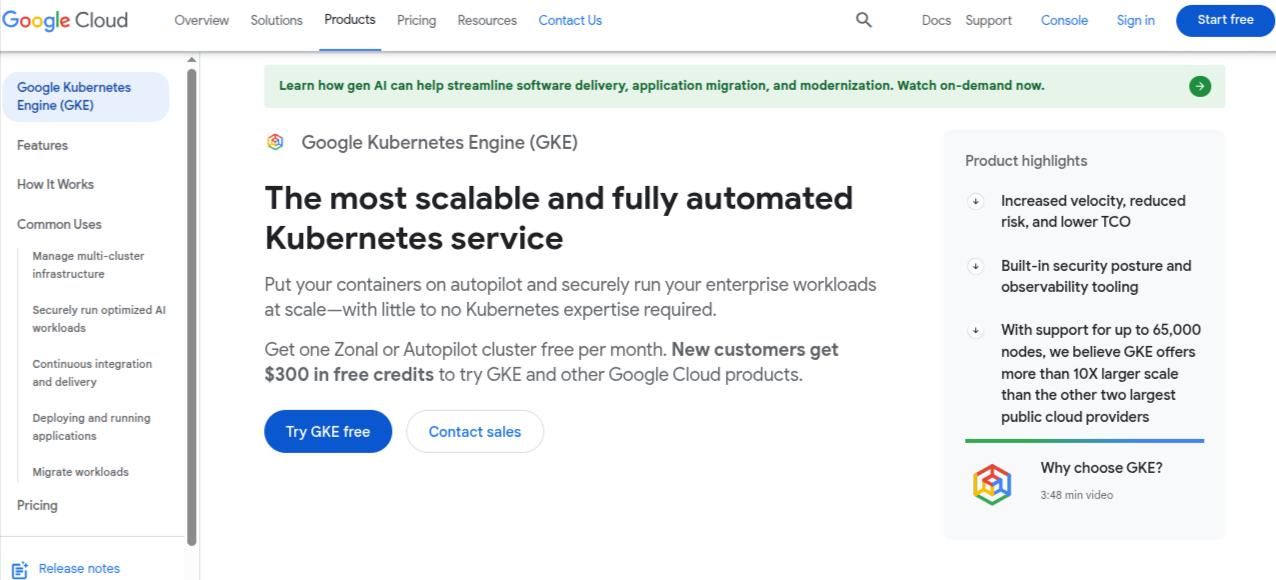Click 'Increased velocity, reduced risk, and lower TCO' text
The height and width of the screenshot is (580, 1276).
click(x=1093, y=211)
